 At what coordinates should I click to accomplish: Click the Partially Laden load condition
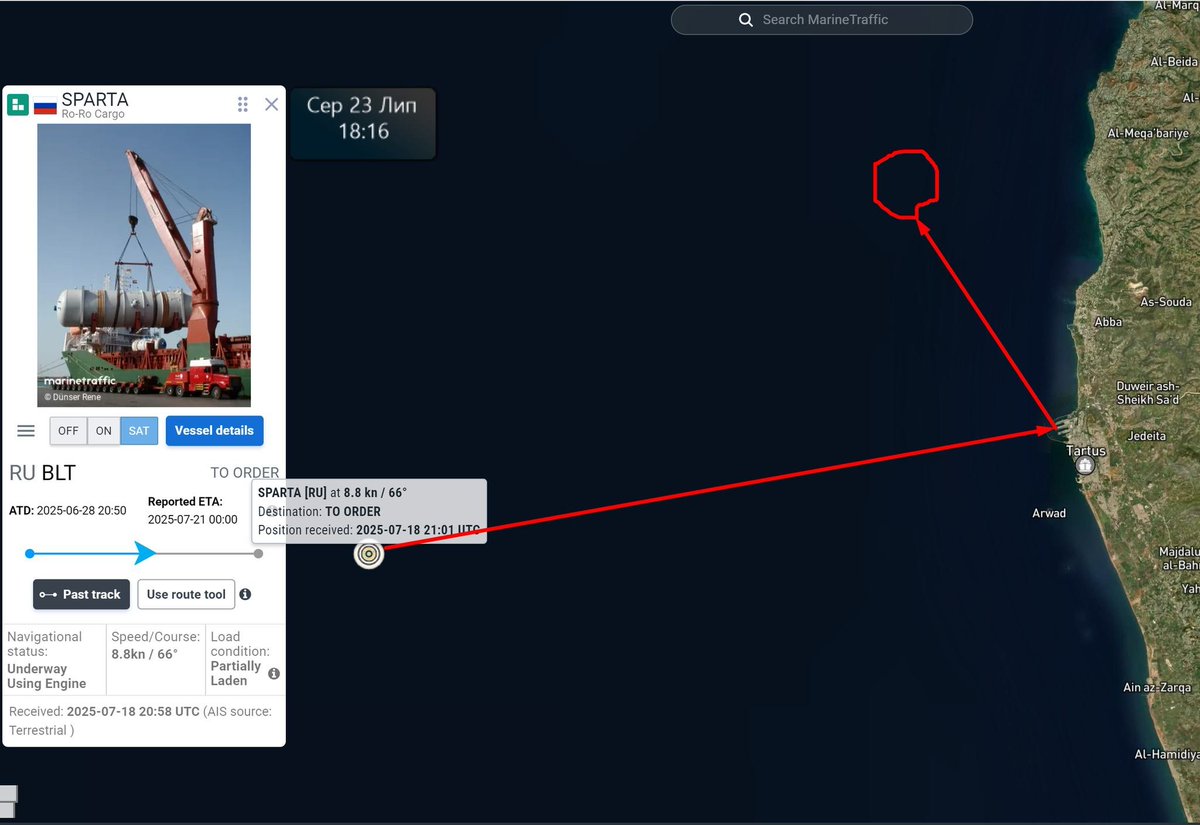click(236, 673)
